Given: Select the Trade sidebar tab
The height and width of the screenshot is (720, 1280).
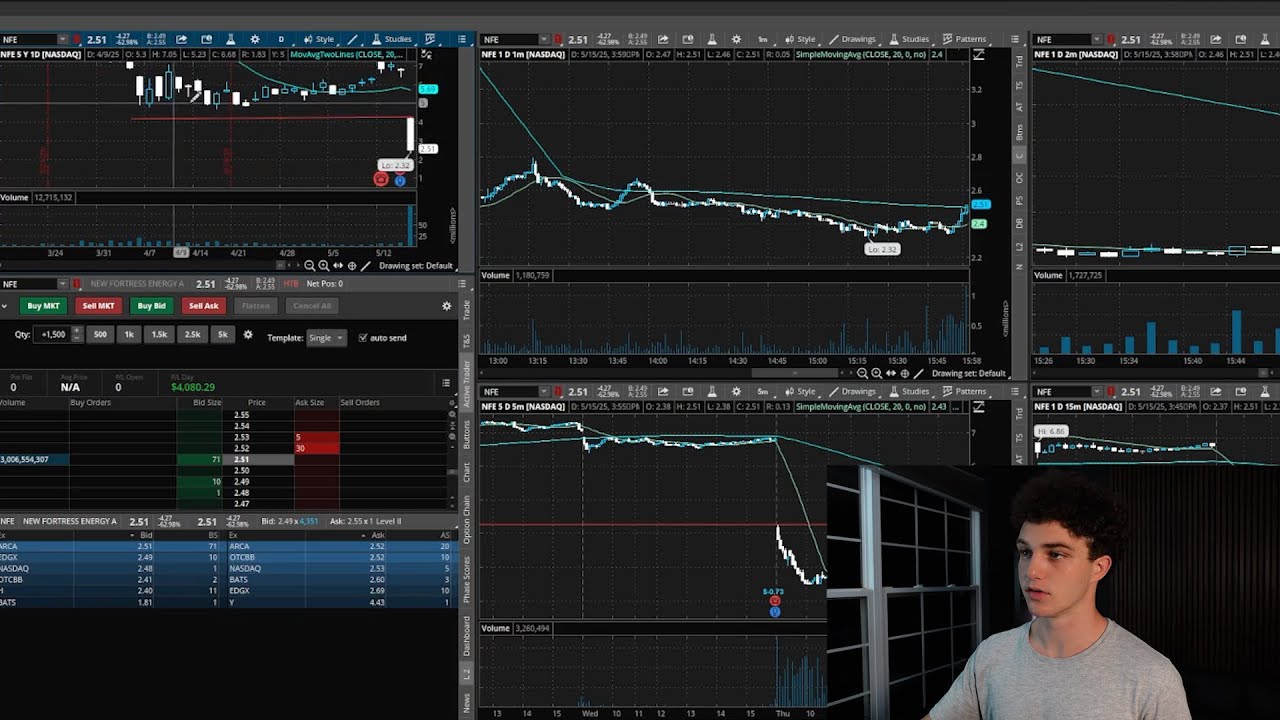Looking at the screenshot, I should (466, 312).
